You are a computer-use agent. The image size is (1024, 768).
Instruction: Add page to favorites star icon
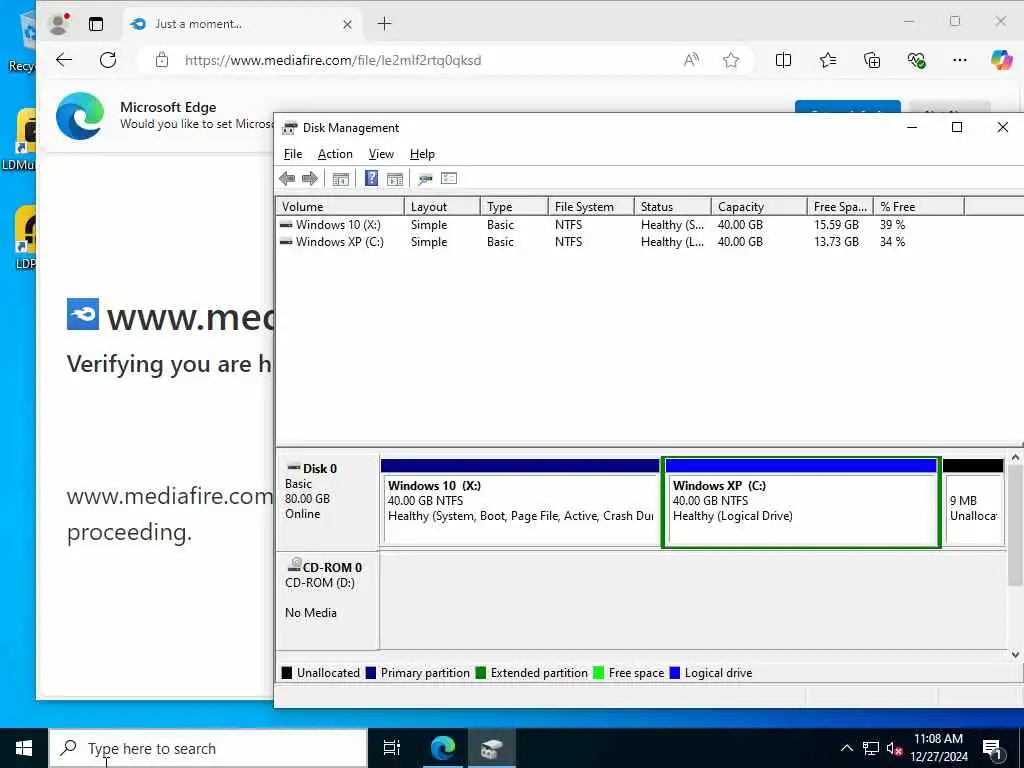731,60
